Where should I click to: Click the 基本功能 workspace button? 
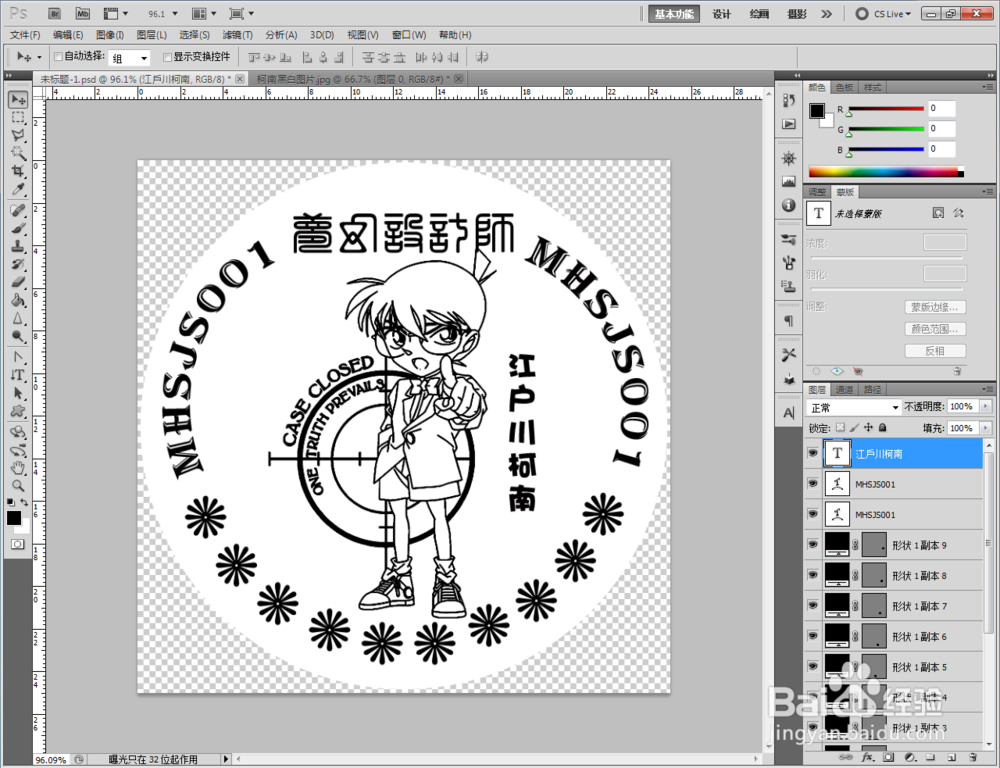coord(674,14)
